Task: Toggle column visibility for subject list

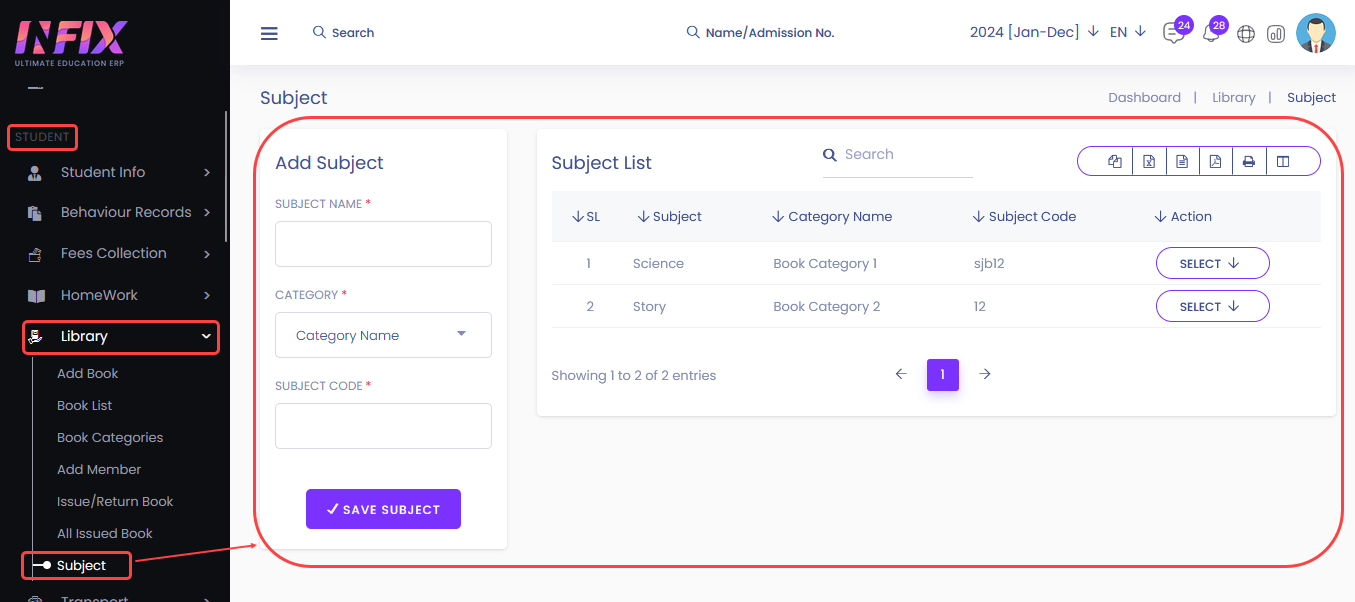Action: 1283,161
